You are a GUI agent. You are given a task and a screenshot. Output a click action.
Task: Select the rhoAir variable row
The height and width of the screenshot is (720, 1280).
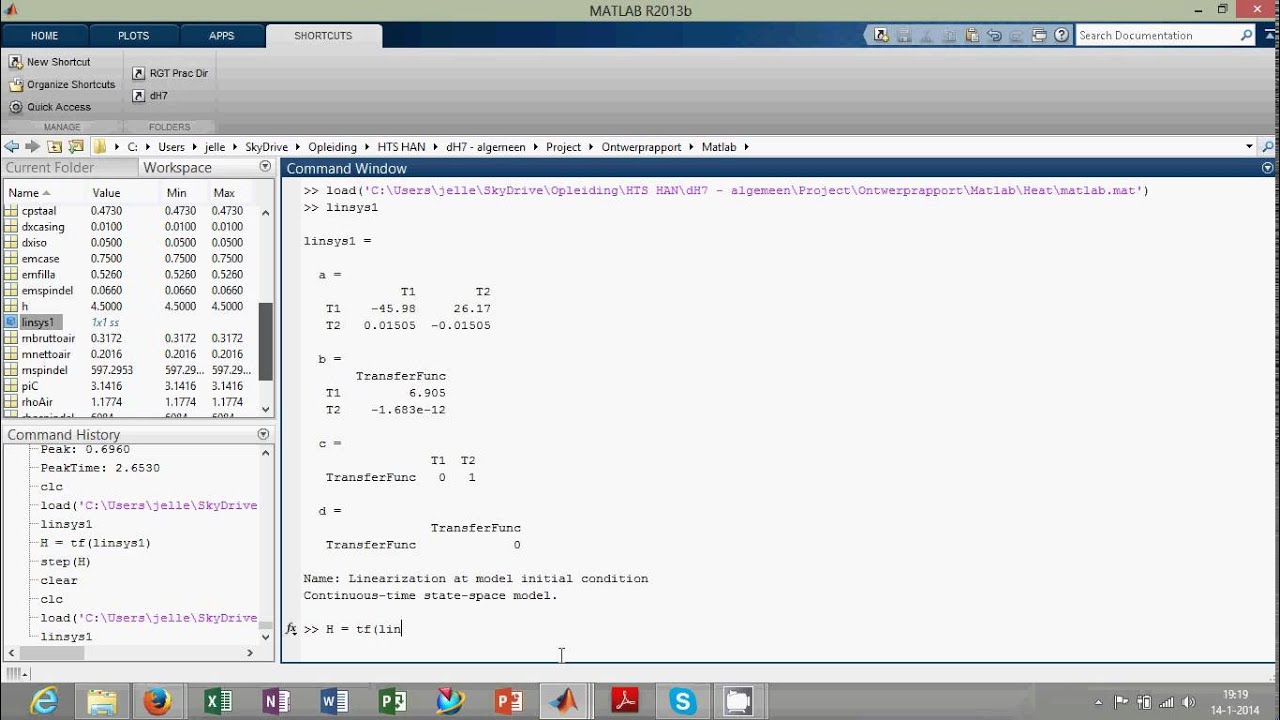pos(130,402)
